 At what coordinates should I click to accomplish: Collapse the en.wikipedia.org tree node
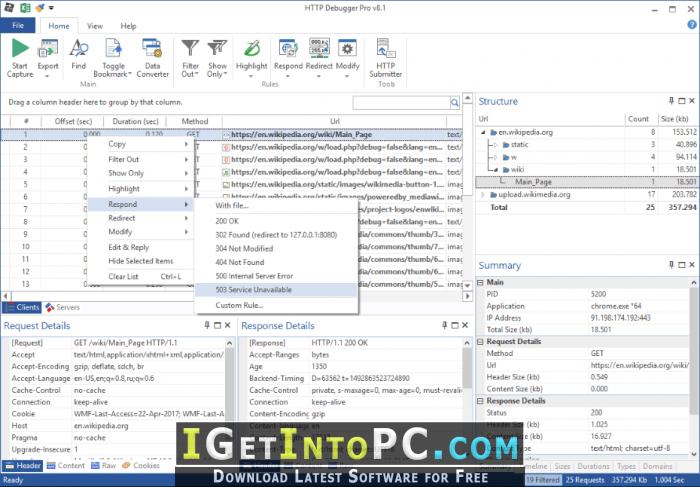(x=483, y=133)
